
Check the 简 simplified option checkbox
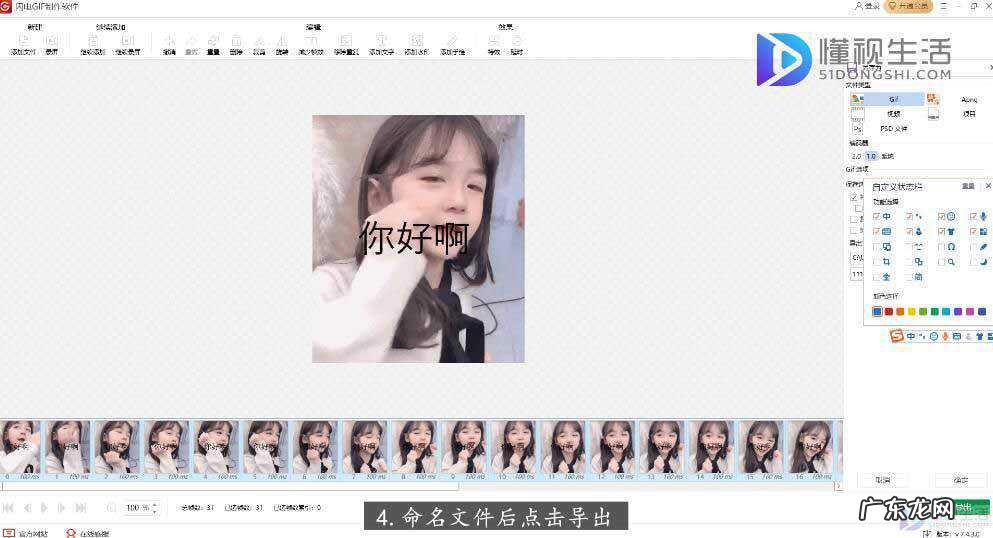(909, 277)
